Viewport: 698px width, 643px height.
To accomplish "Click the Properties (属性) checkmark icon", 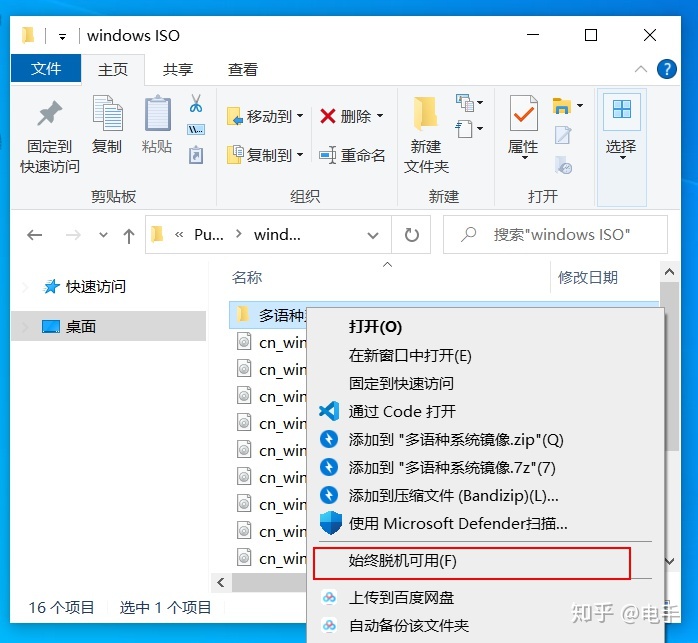I will (524, 113).
